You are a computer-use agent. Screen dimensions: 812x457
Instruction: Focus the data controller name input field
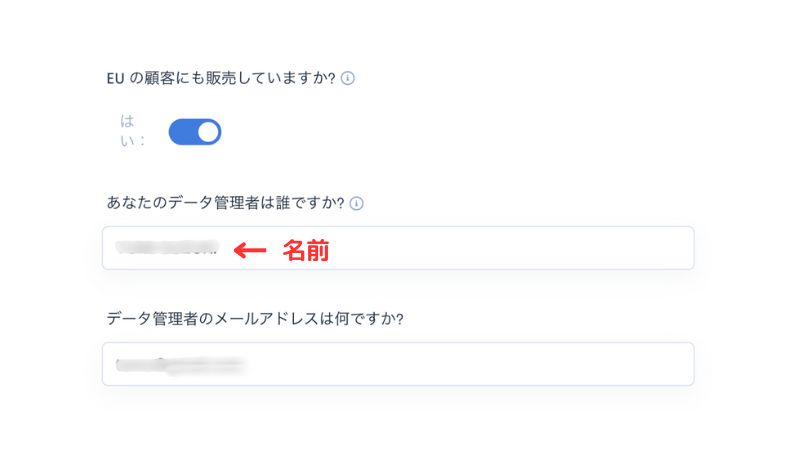(398, 248)
